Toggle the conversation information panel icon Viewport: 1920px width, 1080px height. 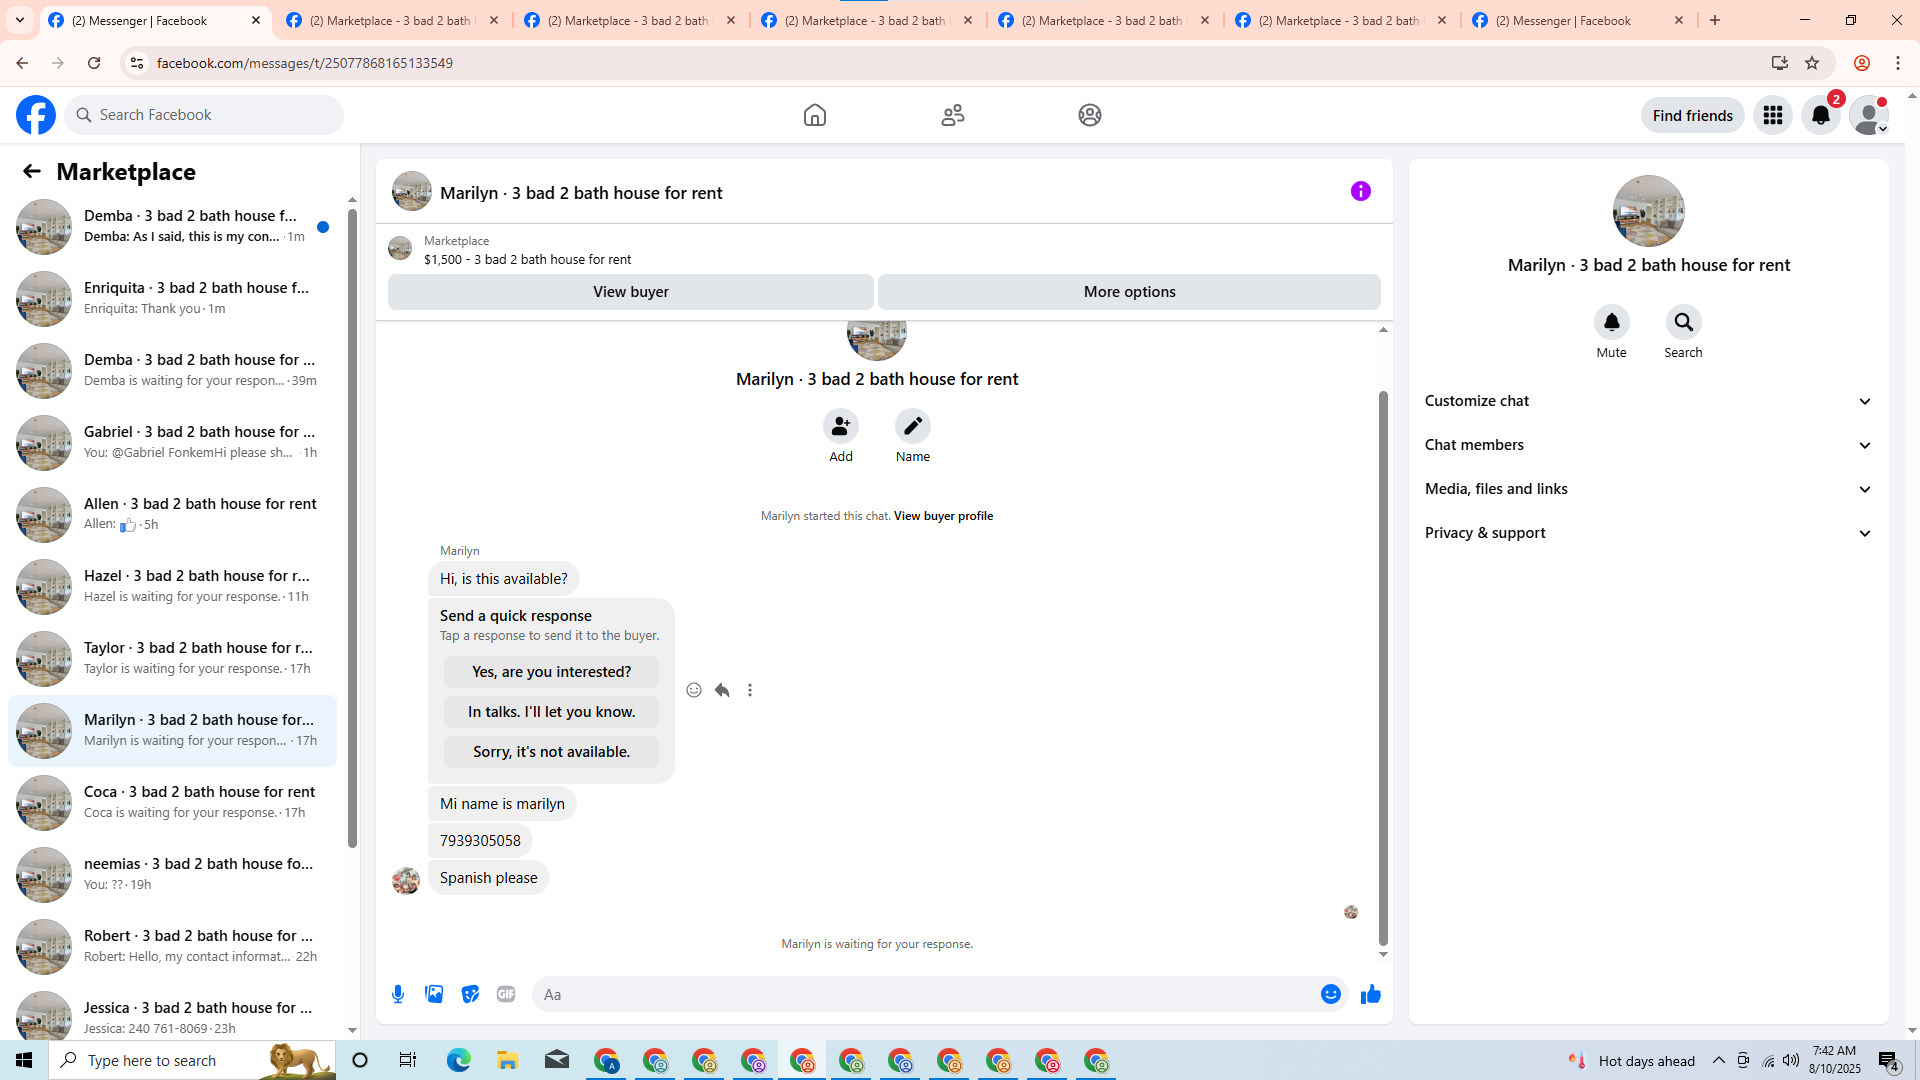[1360, 191]
